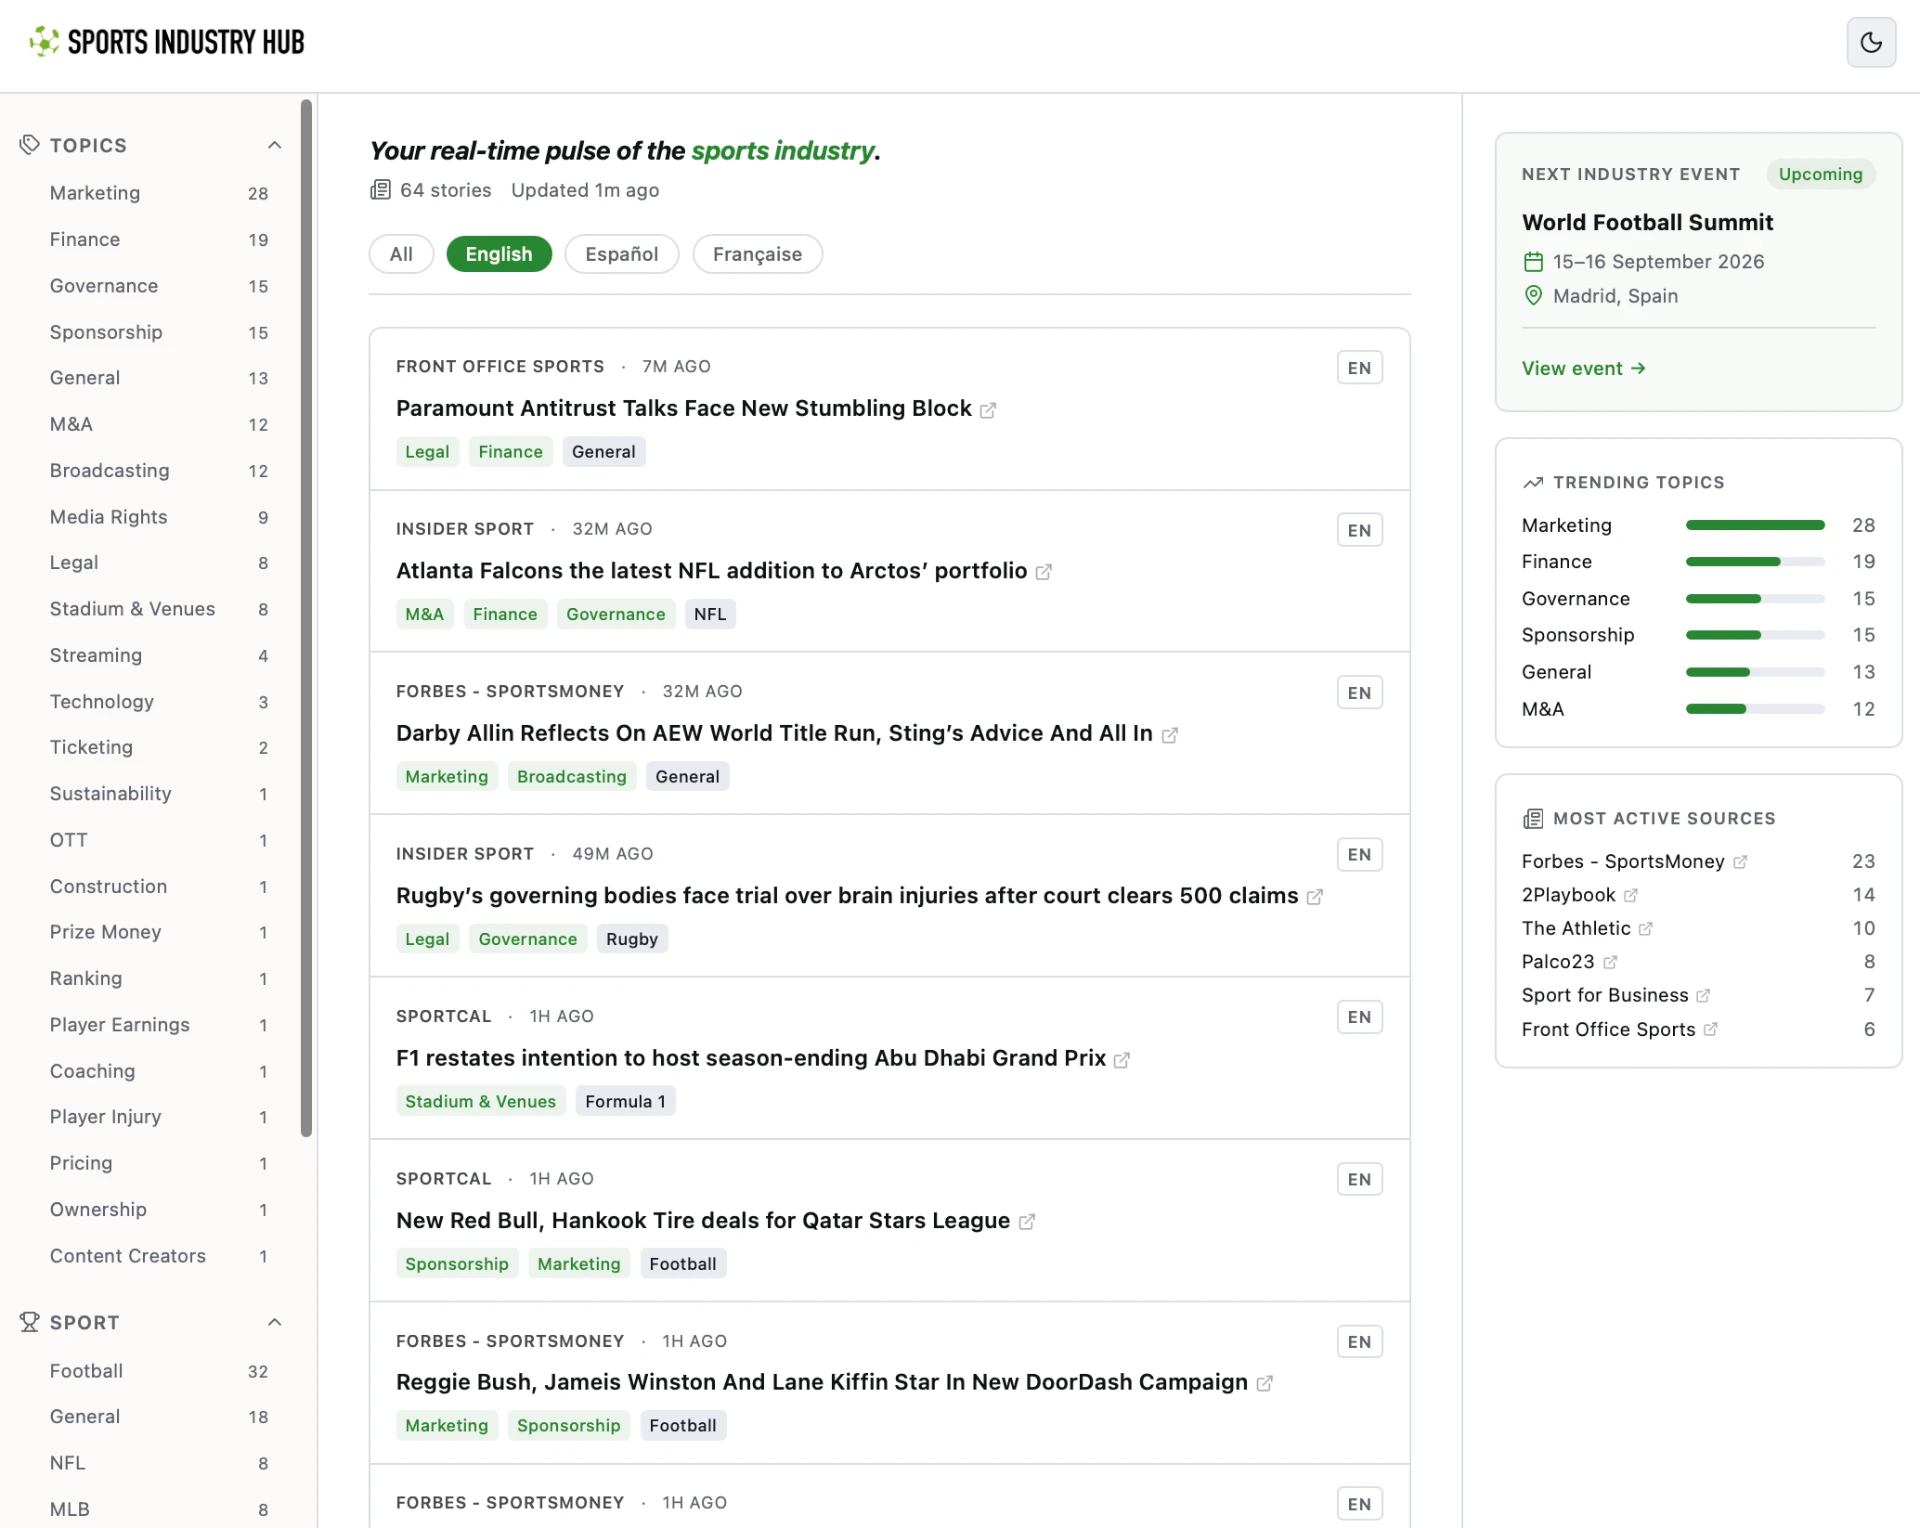
Task: Click external link icon next to The Athletic source
Action: pos(1646,928)
